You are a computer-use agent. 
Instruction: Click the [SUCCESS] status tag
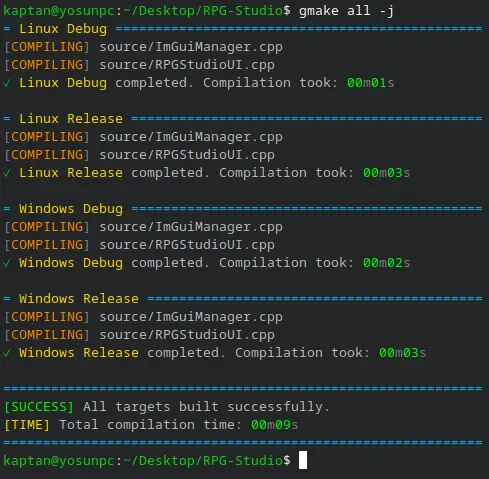tap(39, 407)
